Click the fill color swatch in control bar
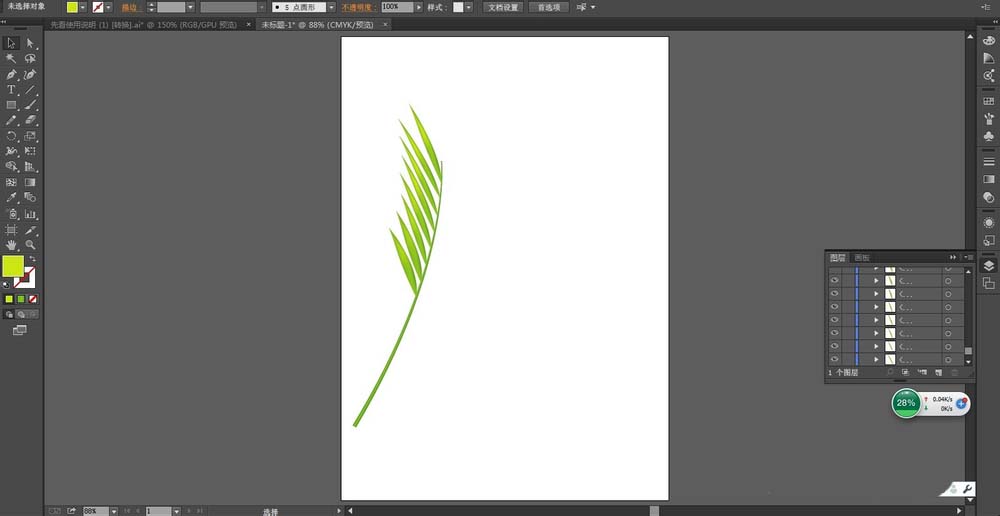Viewport: 1000px width, 516px height. [73, 7]
